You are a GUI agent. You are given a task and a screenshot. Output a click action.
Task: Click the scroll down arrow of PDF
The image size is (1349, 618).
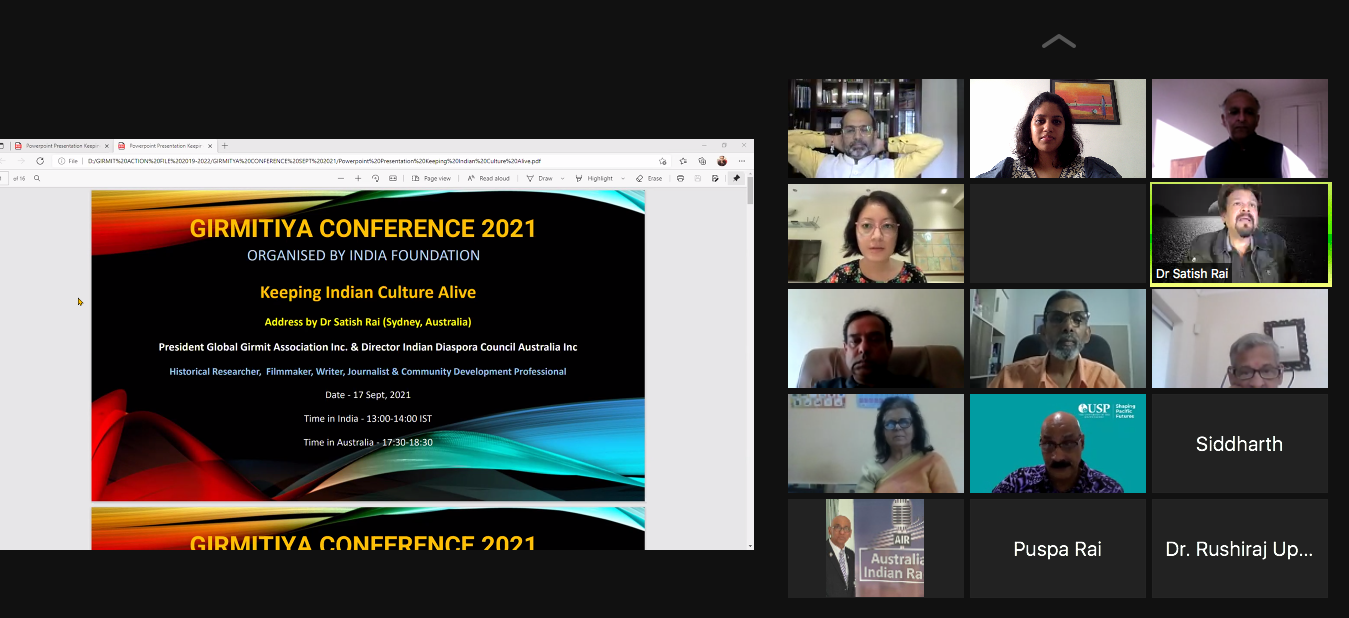tap(750, 546)
